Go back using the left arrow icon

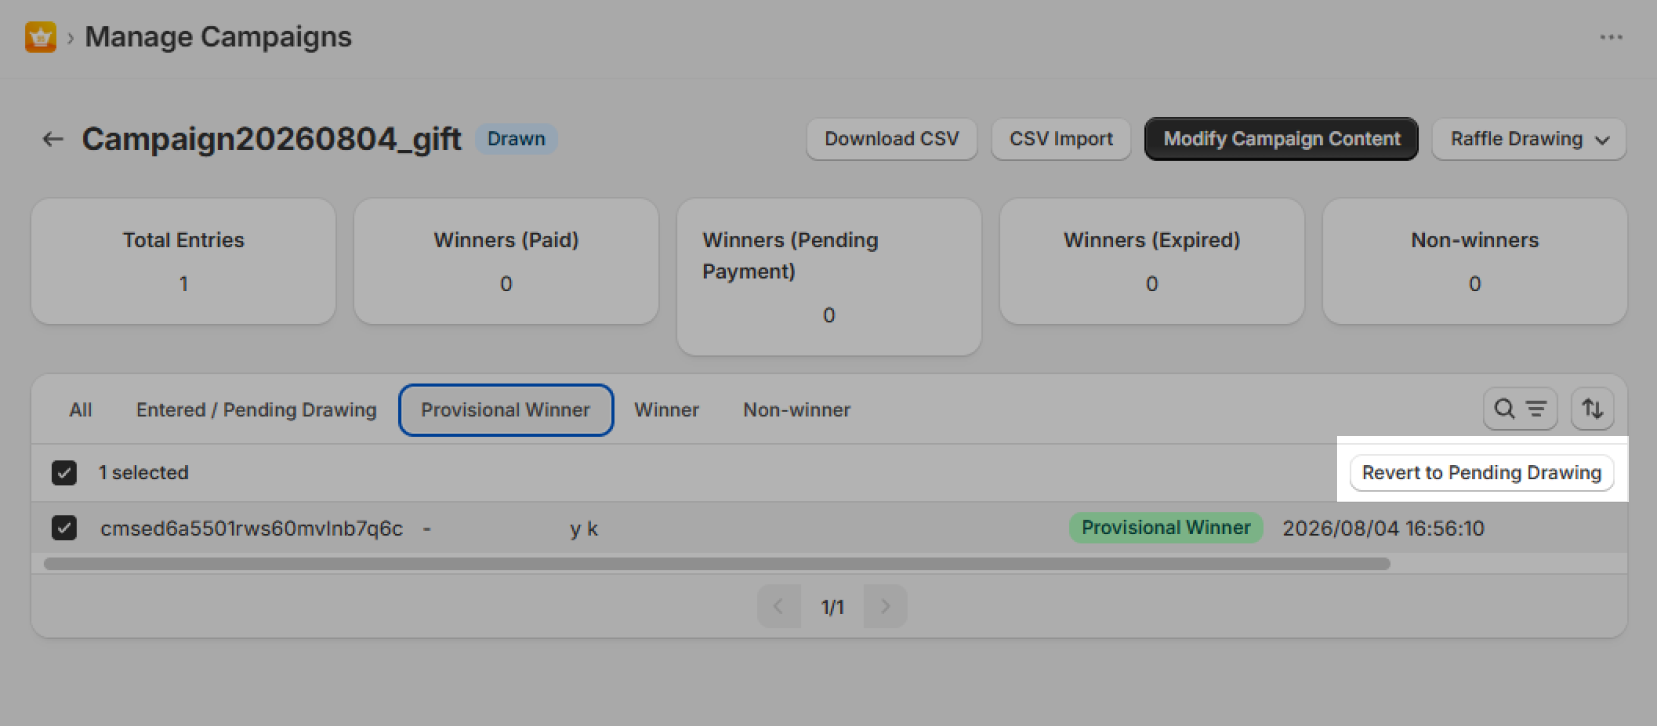[53, 139]
